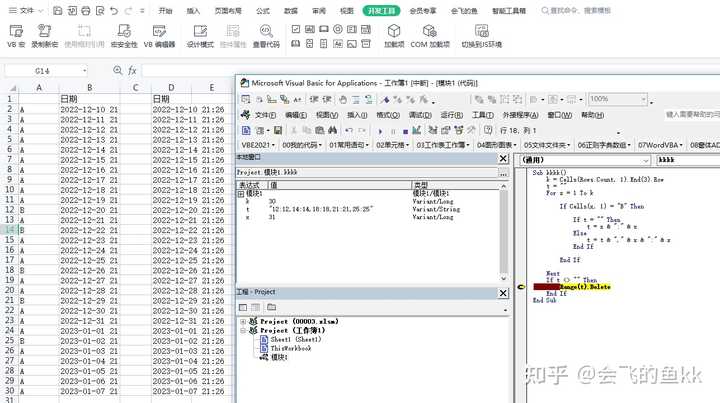Click the undo arrow in WPS quick access toolbar
720x403 pixels.
click(114, 10)
